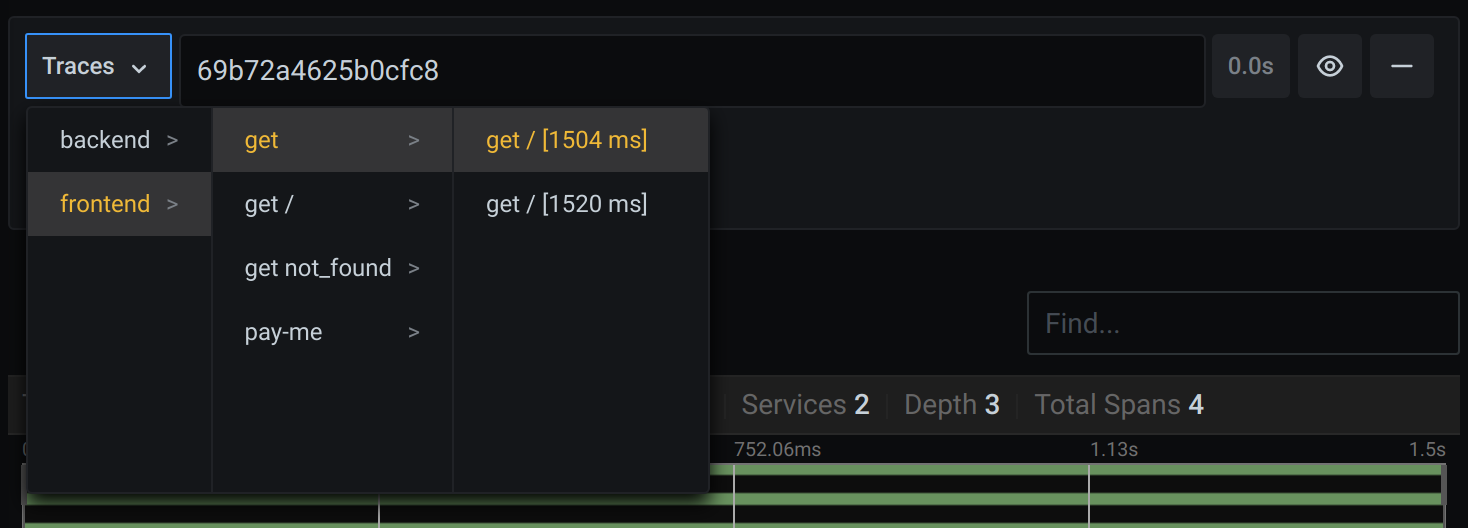Expand the get operation arrow
The height and width of the screenshot is (528, 1468).
point(413,140)
